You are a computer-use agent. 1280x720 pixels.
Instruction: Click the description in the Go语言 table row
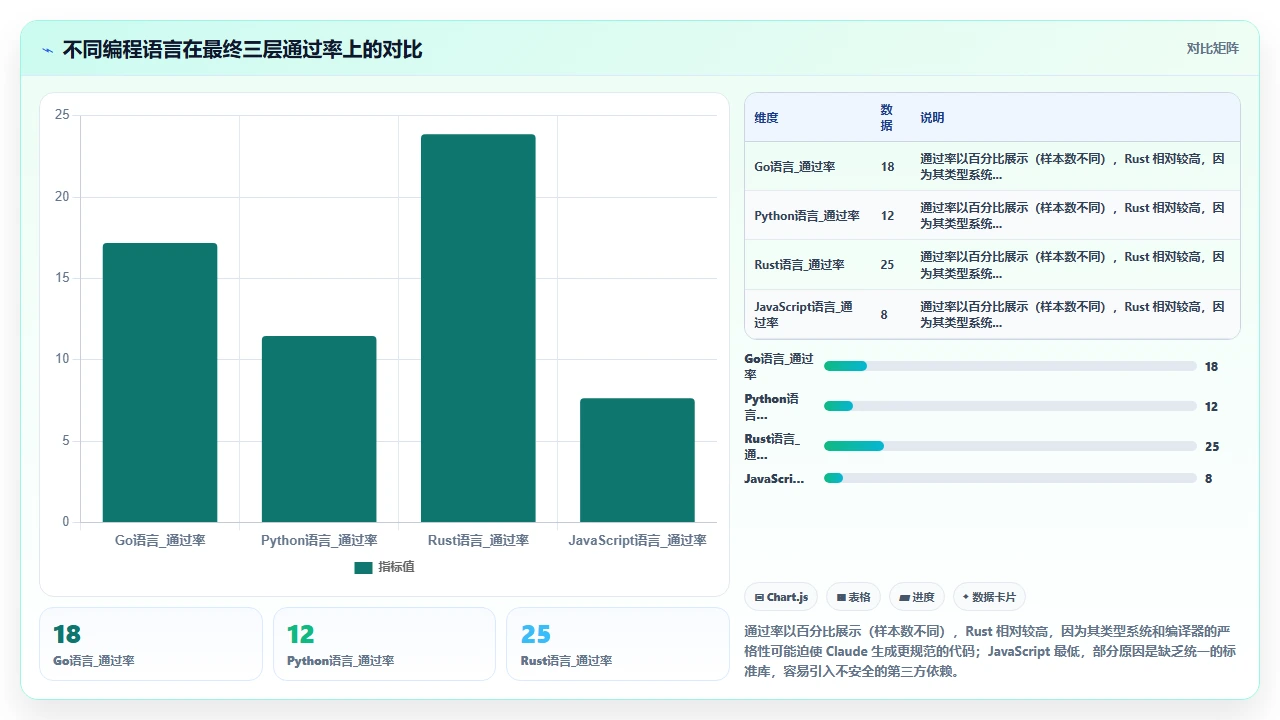(1072, 167)
